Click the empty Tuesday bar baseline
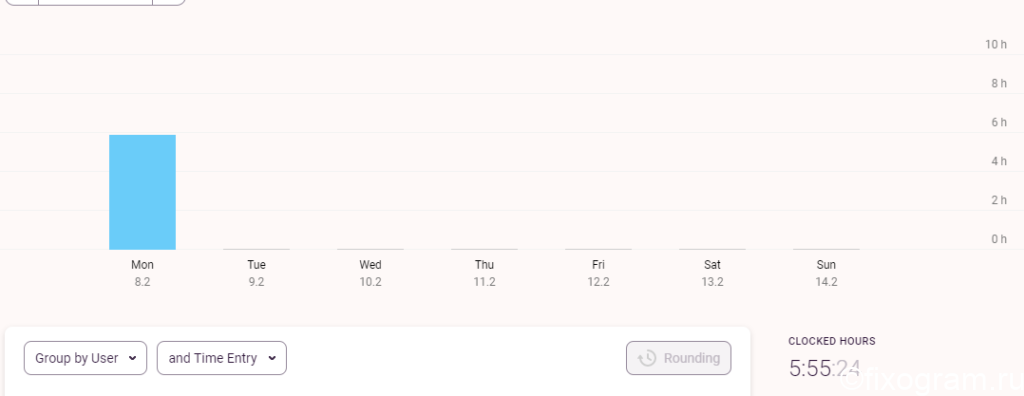1024x396 pixels. [x=256, y=249]
